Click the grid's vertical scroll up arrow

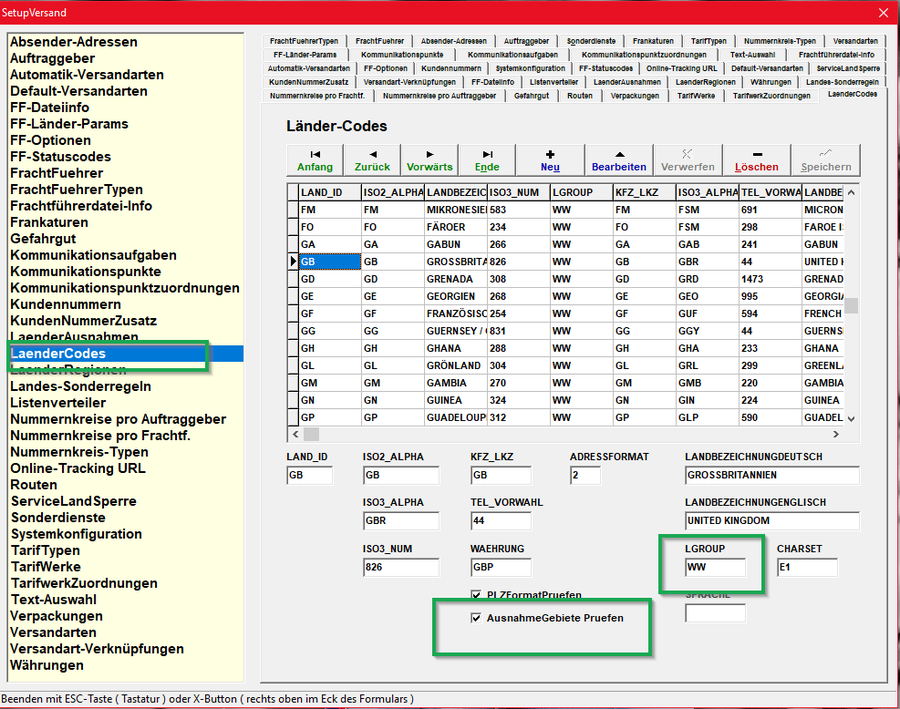tap(851, 190)
